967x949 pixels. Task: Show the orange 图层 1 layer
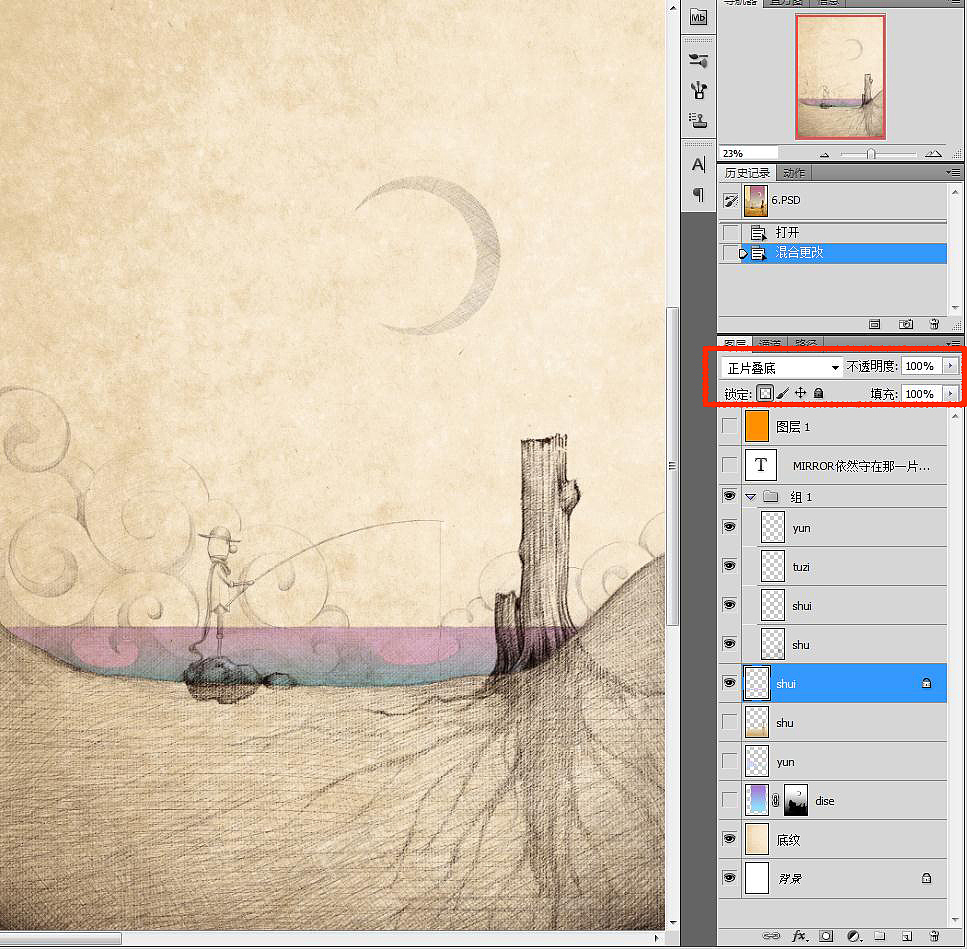pyautogui.click(x=730, y=427)
